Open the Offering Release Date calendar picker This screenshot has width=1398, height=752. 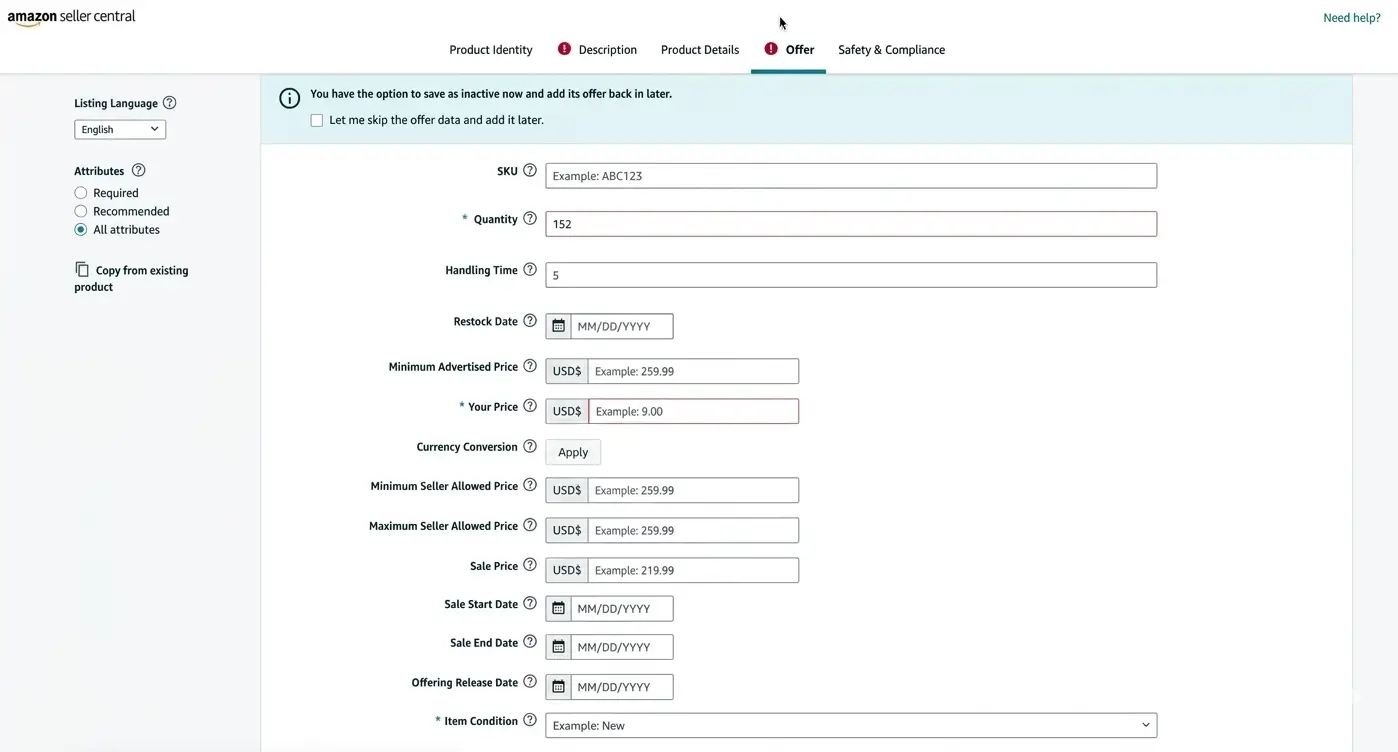[558, 686]
